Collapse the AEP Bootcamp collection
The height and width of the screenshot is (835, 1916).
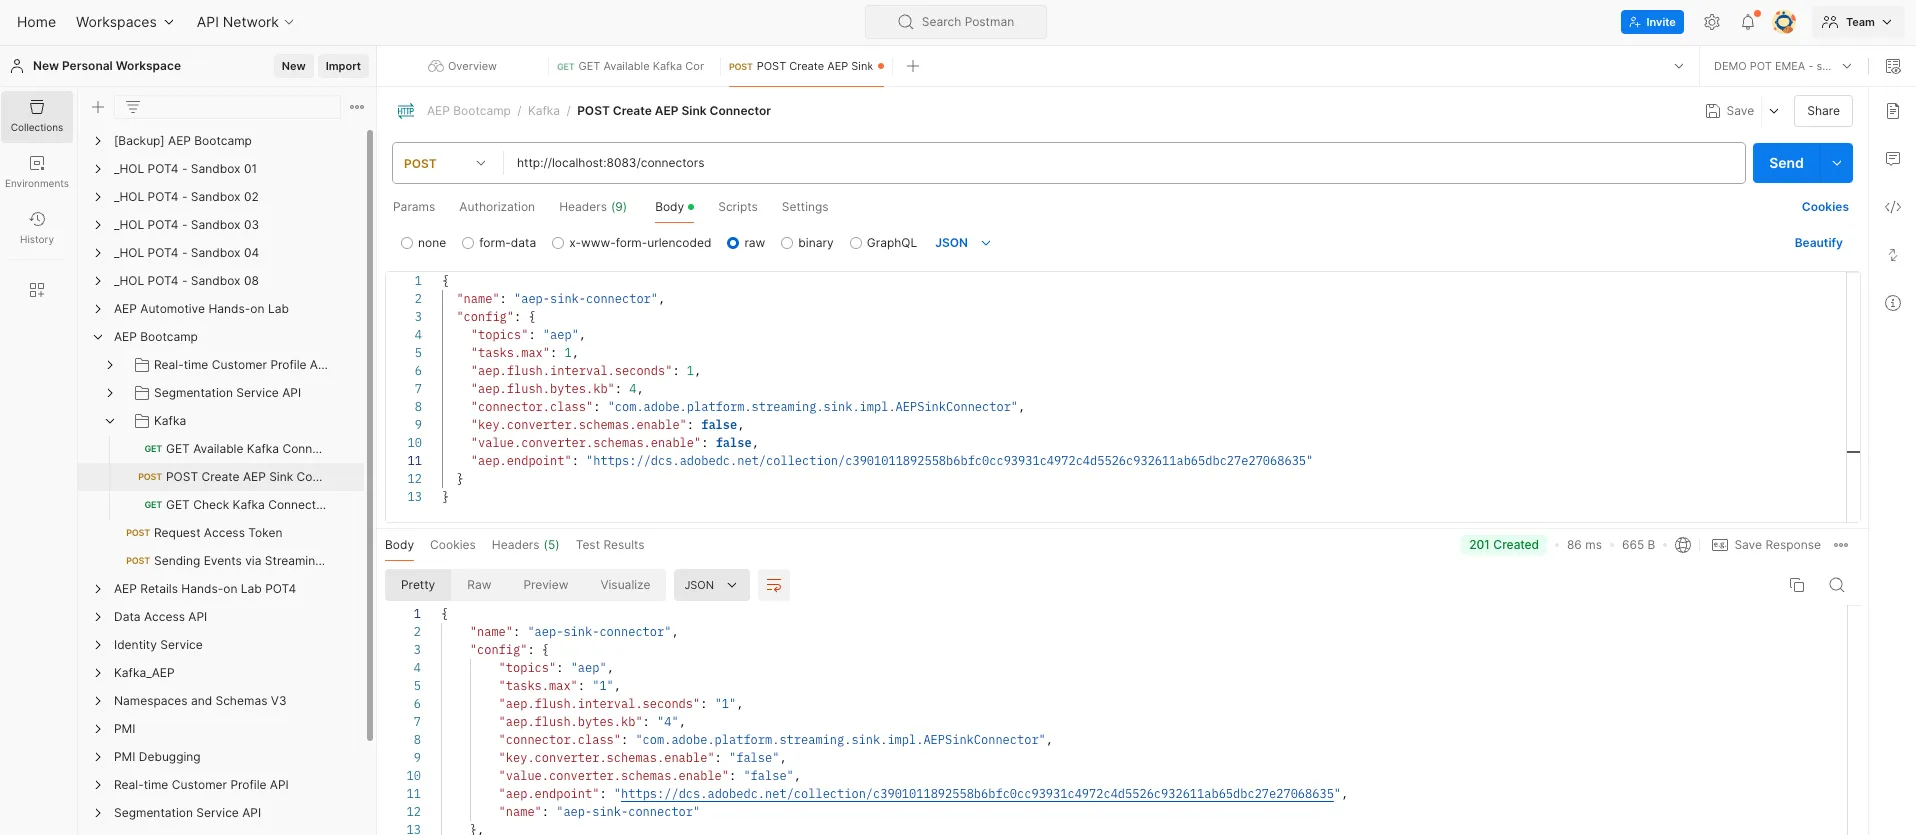pos(98,337)
